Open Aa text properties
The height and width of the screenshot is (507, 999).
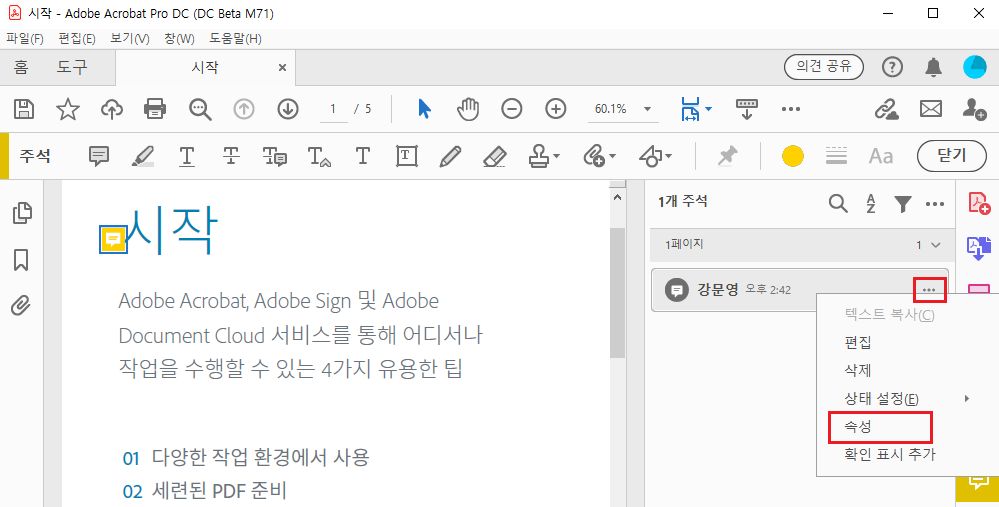click(x=881, y=156)
